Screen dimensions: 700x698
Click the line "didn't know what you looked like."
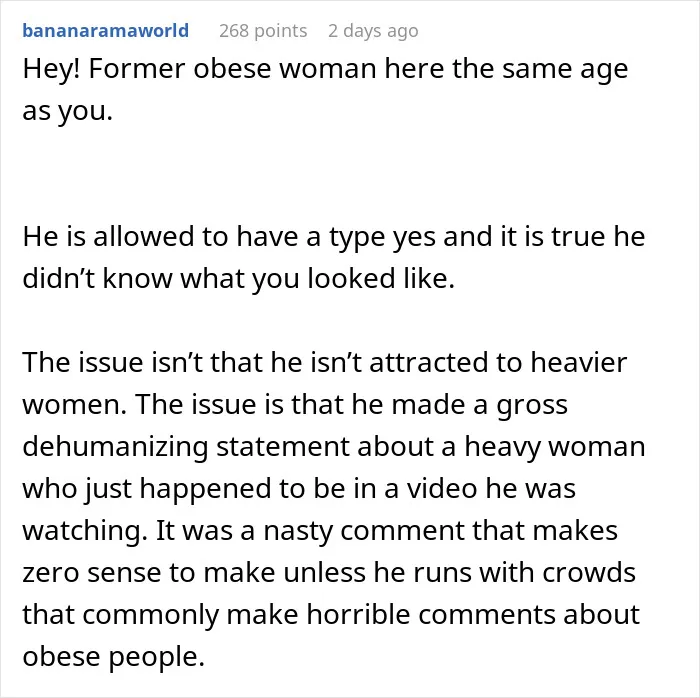238,278
